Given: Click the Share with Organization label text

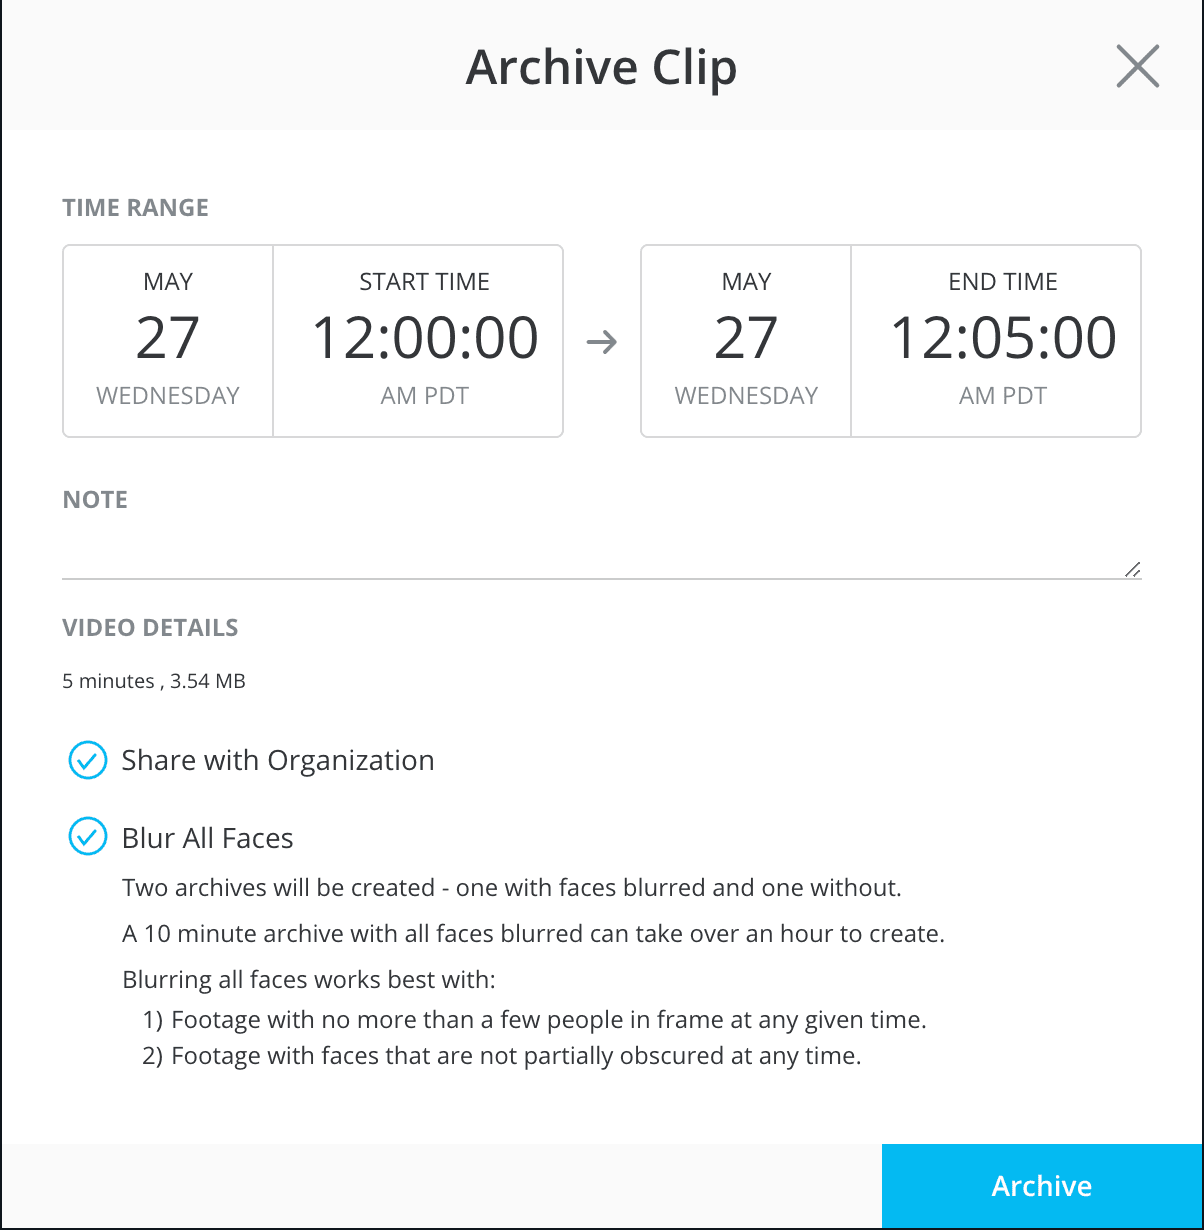Looking at the screenshot, I should [278, 760].
